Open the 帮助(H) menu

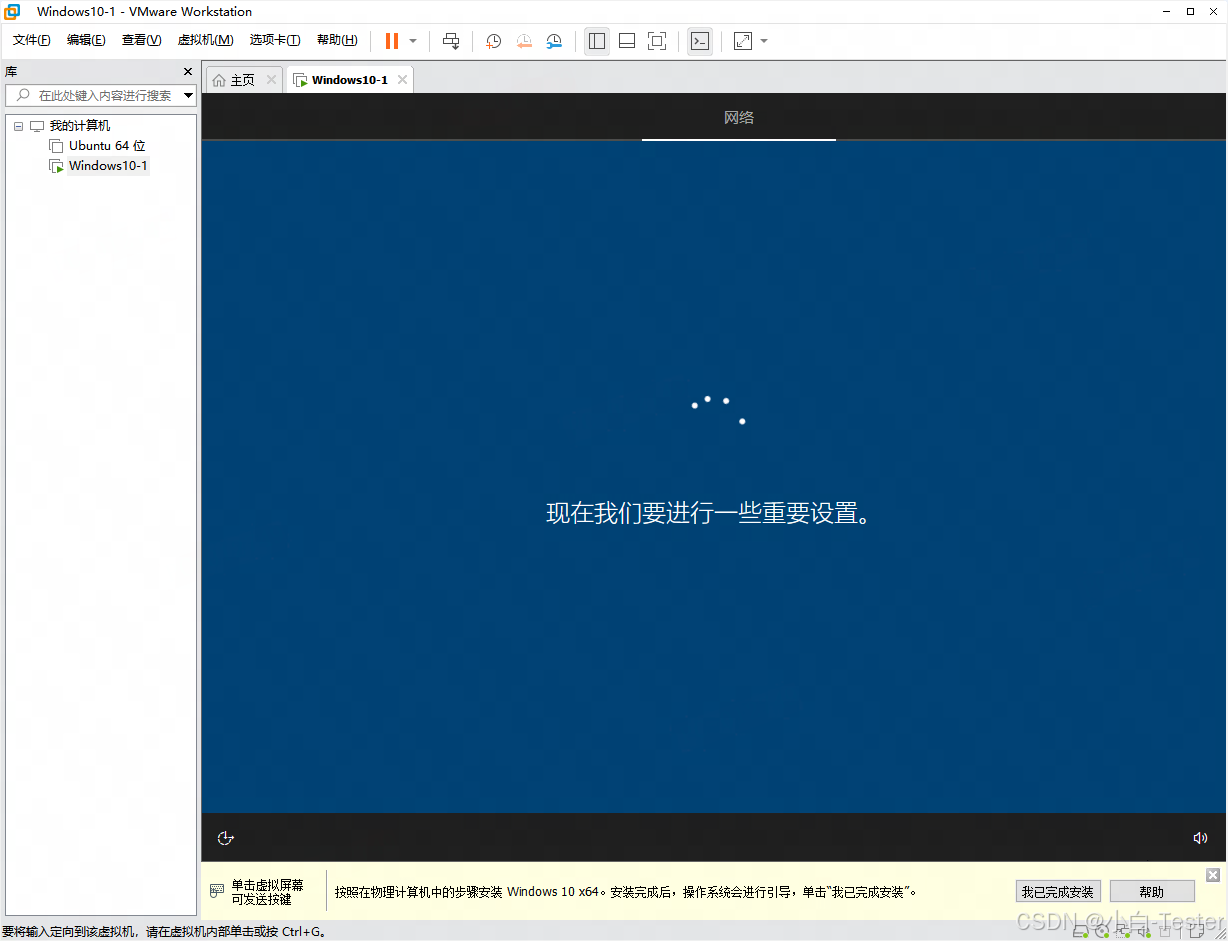(337, 40)
